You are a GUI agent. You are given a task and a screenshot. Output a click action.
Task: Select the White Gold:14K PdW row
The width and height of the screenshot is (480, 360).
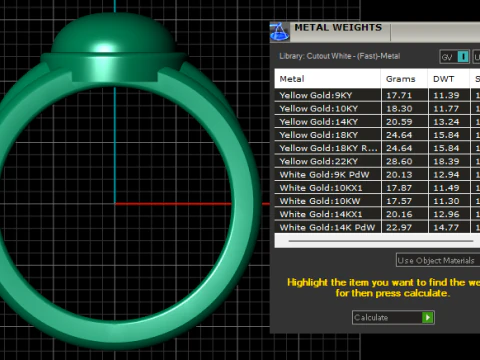click(377, 227)
